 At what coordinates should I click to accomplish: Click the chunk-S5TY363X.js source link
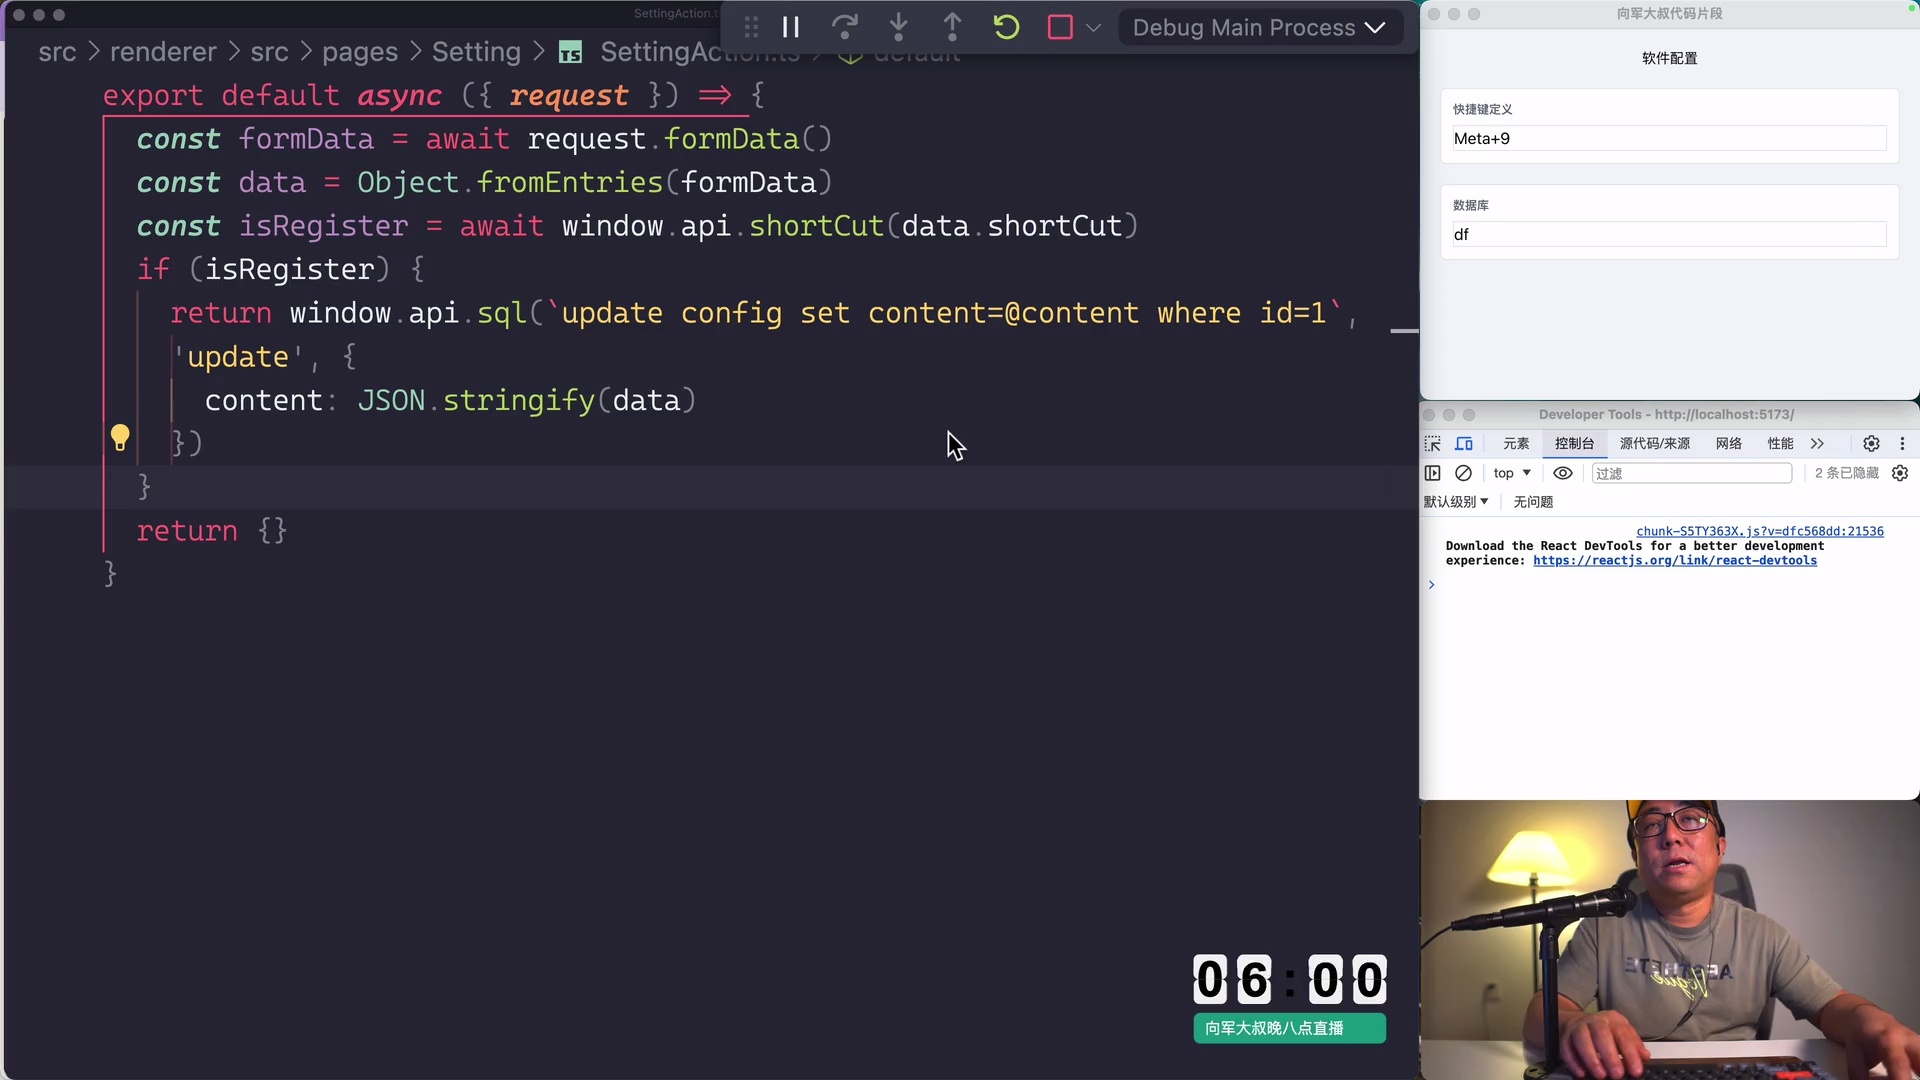[x=1759, y=531]
